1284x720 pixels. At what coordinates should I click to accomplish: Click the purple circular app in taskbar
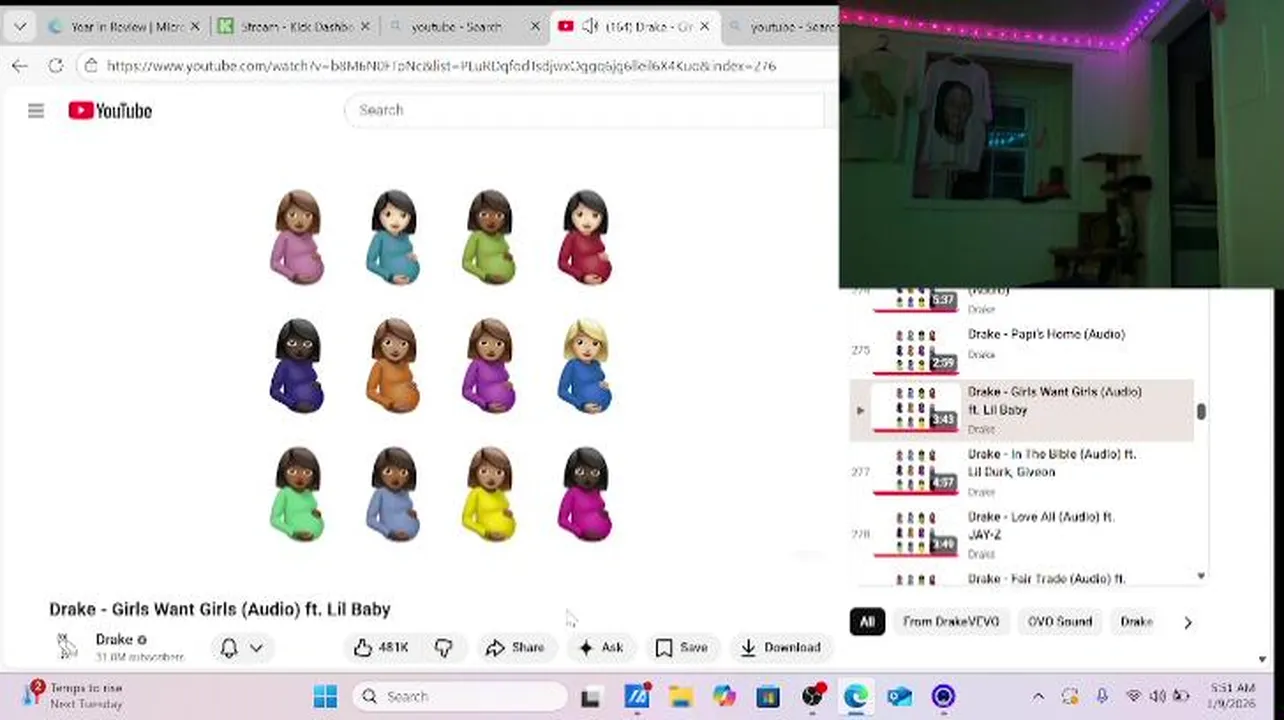[x=943, y=697]
